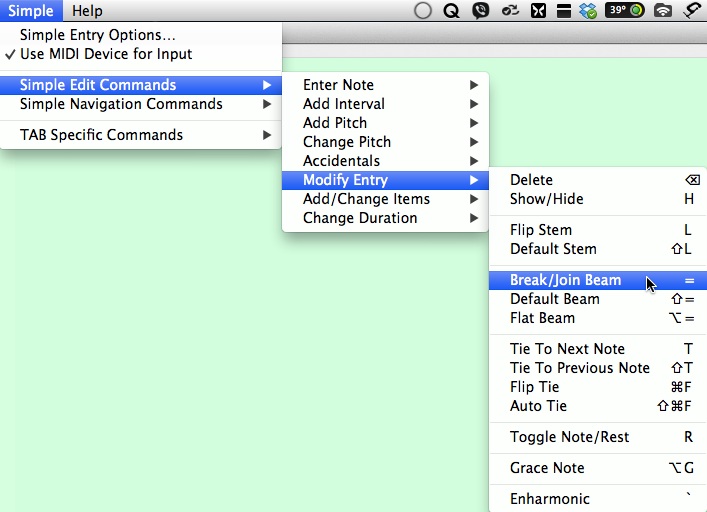Click the Q icon in the menu bar
This screenshot has width=707, height=512.
pyautogui.click(x=451, y=11)
